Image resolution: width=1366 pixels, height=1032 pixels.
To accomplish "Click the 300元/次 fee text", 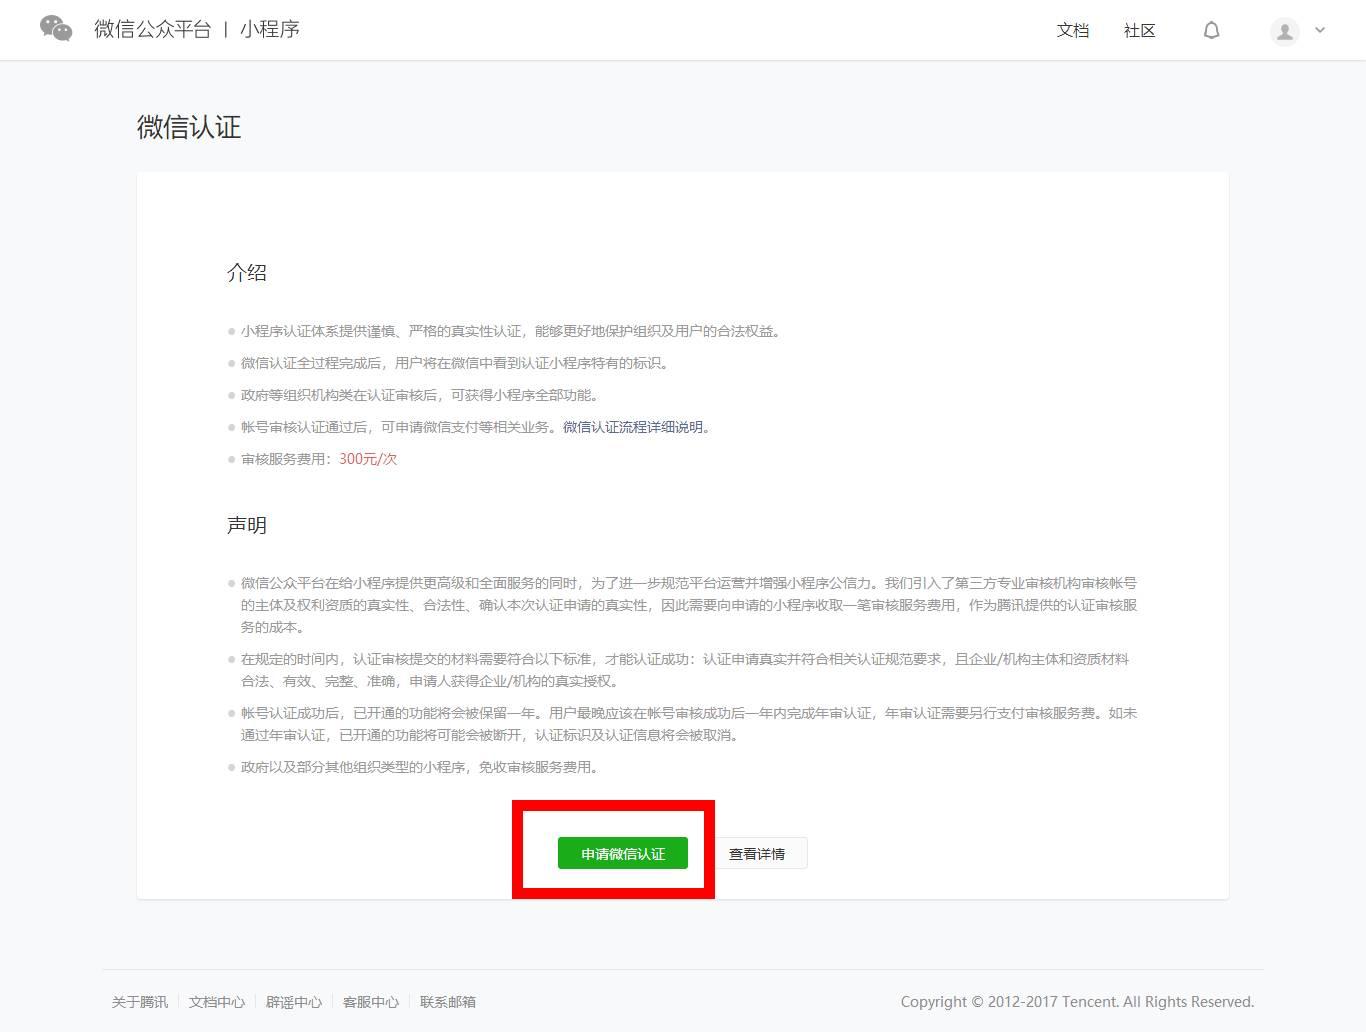I will pos(368,459).
